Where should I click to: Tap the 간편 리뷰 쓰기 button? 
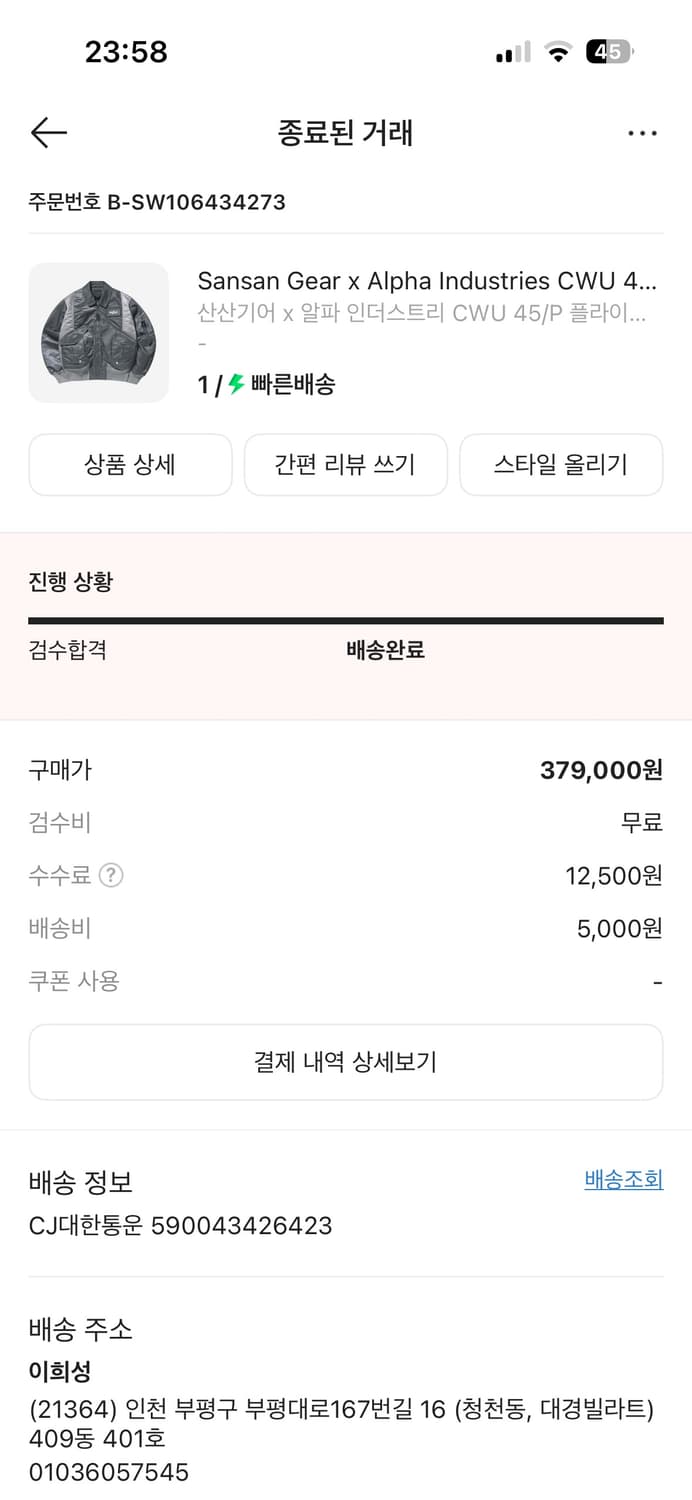click(345, 465)
